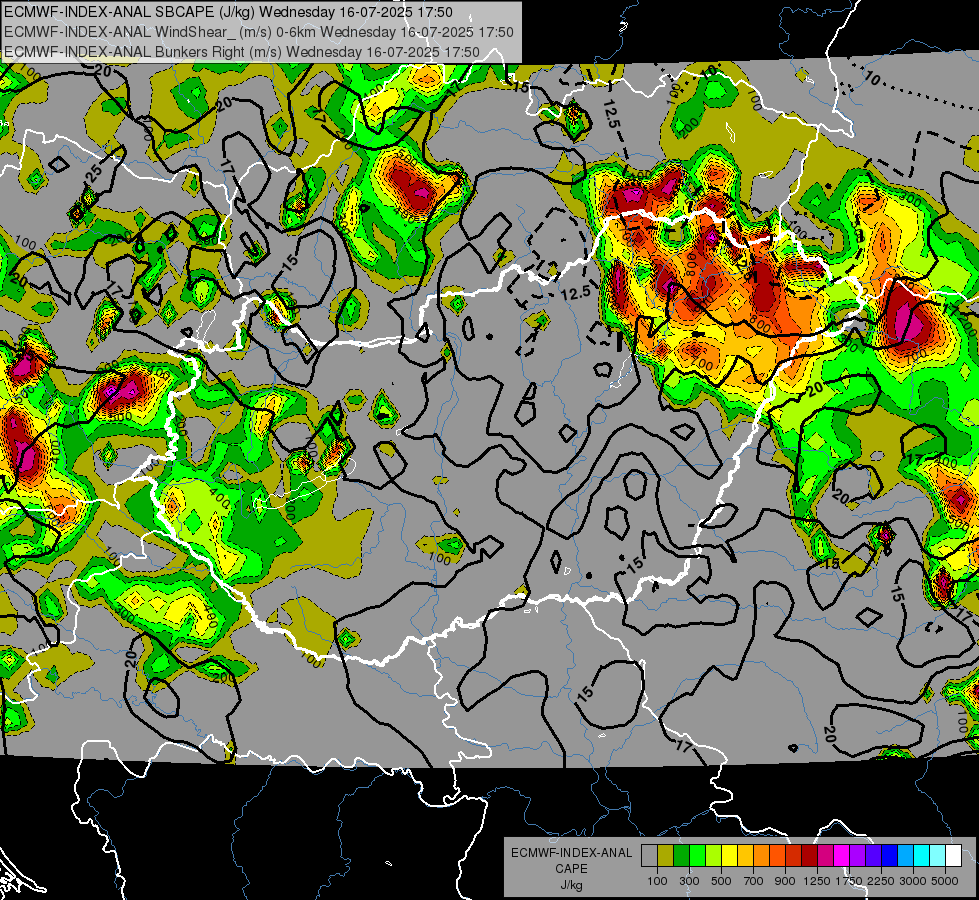
Task: Click the 700 value under legend bar
Action: tap(754, 881)
